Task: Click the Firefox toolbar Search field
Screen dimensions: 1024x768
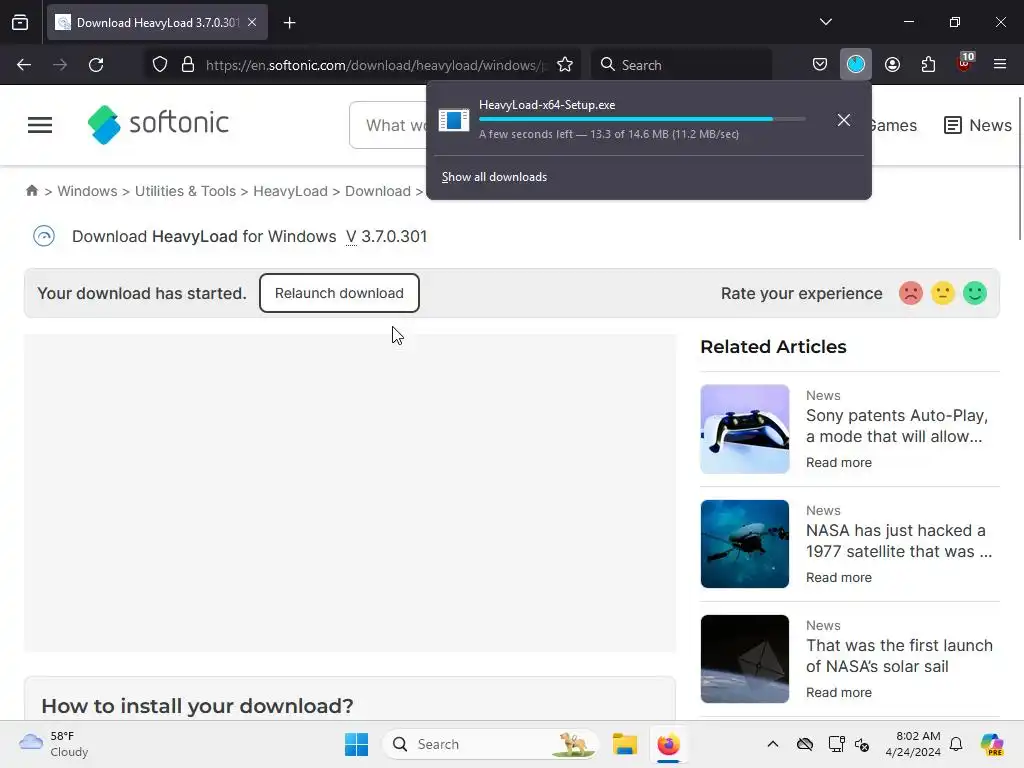Action: click(682, 65)
